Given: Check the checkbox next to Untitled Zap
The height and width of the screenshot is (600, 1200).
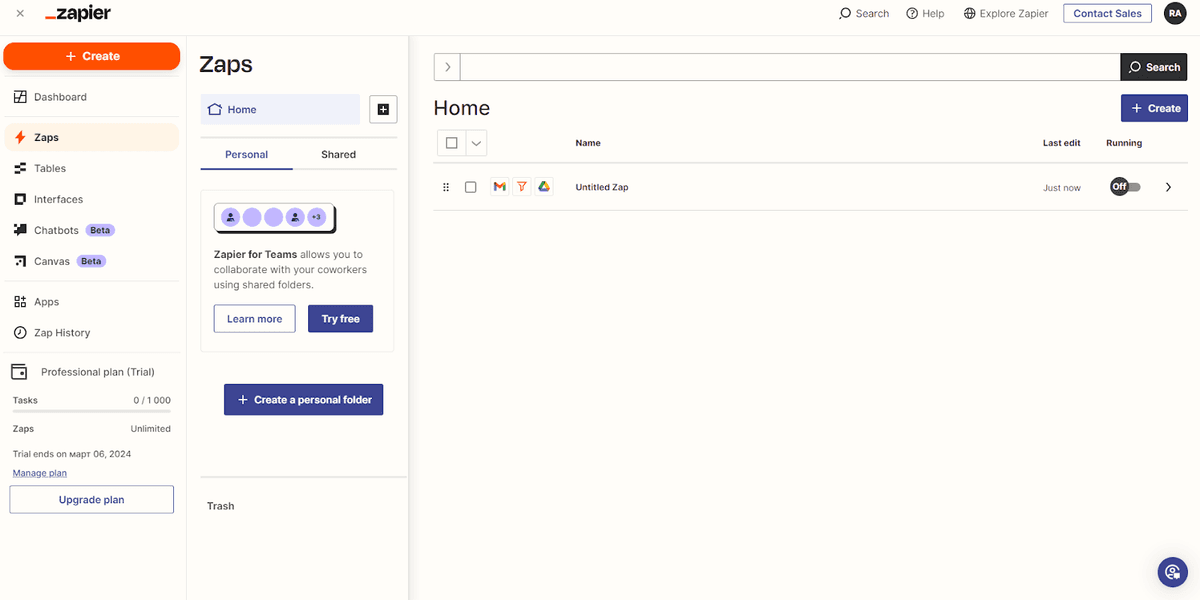Looking at the screenshot, I should tap(470, 186).
